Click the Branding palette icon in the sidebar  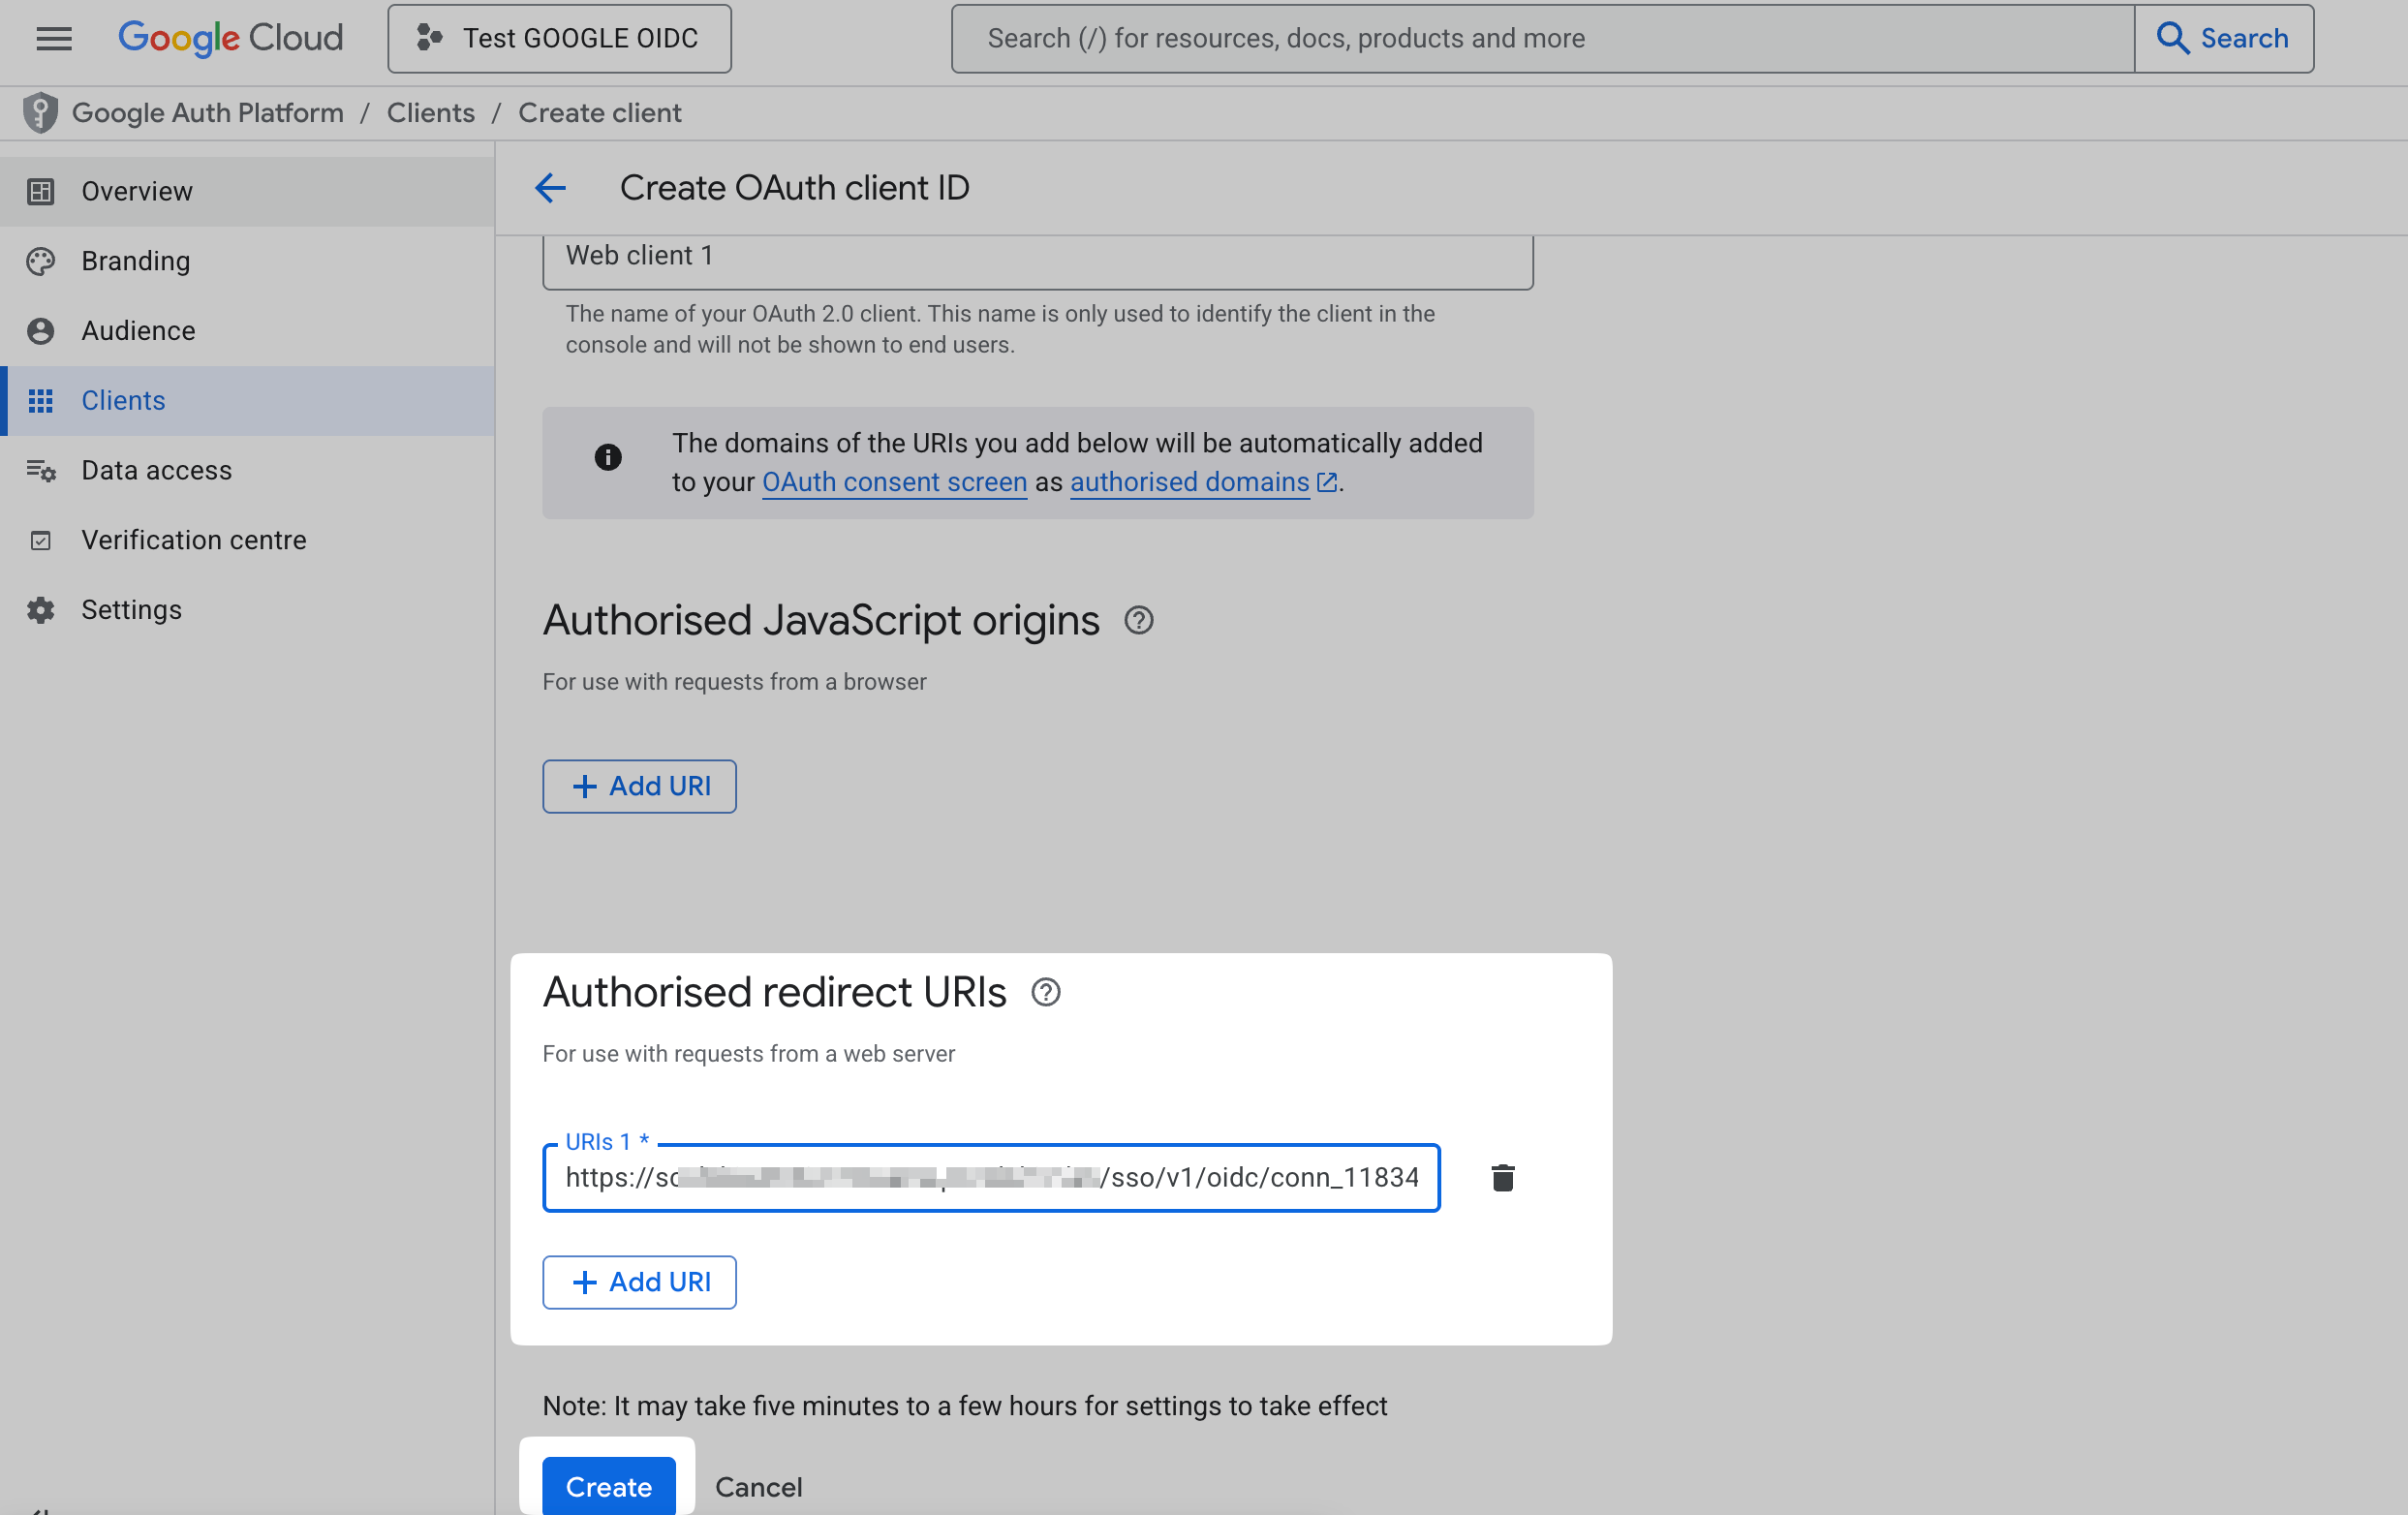(40, 261)
